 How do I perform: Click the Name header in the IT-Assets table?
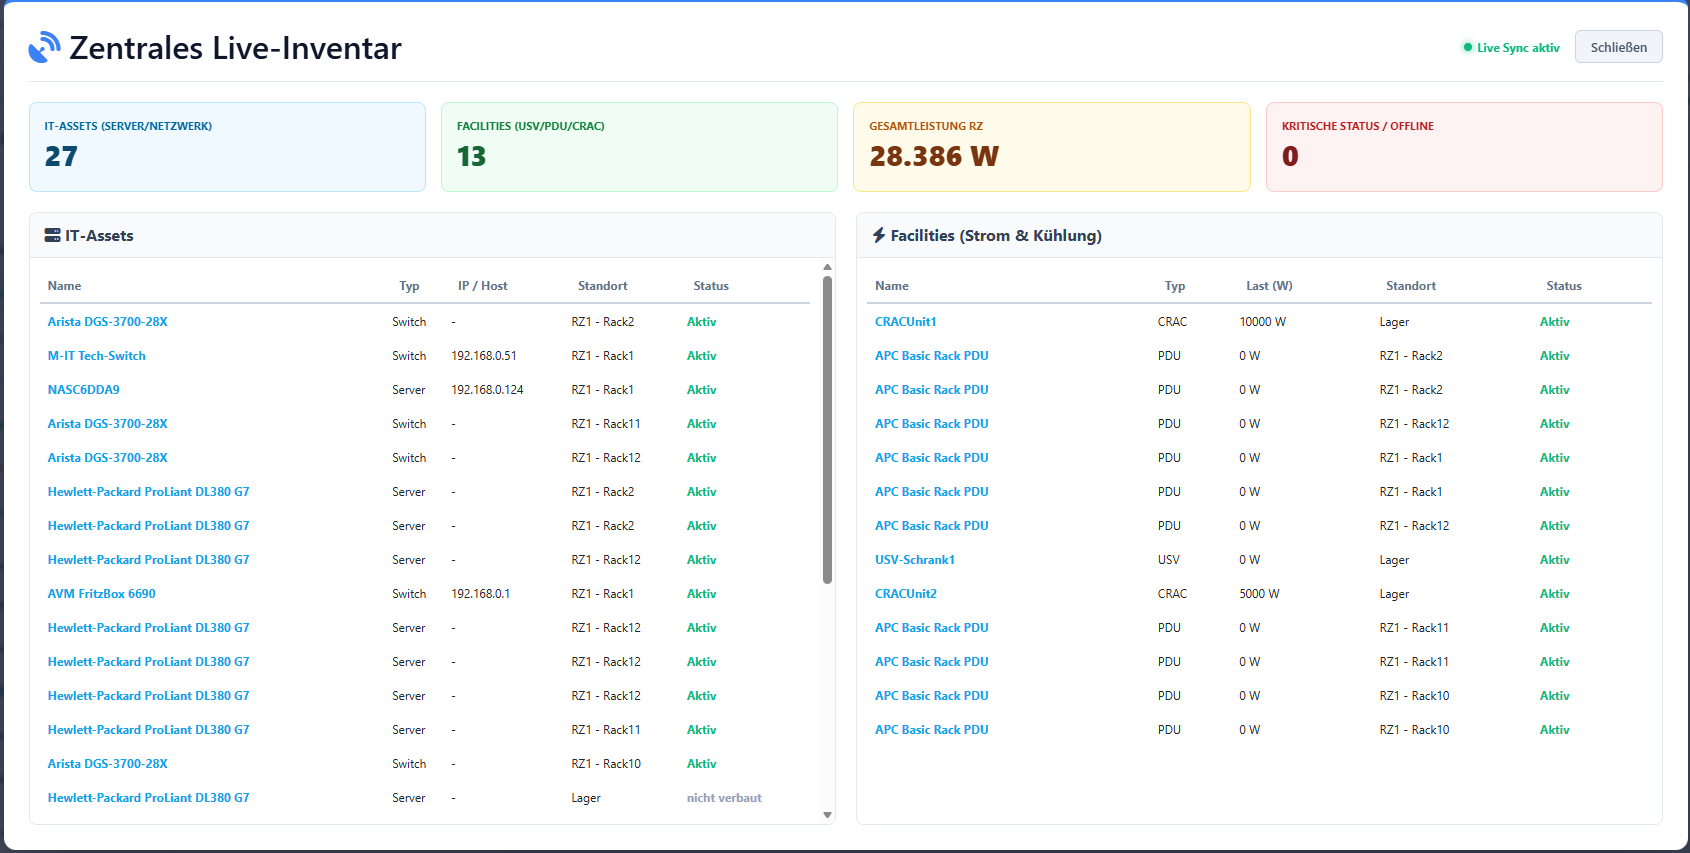(64, 286)
